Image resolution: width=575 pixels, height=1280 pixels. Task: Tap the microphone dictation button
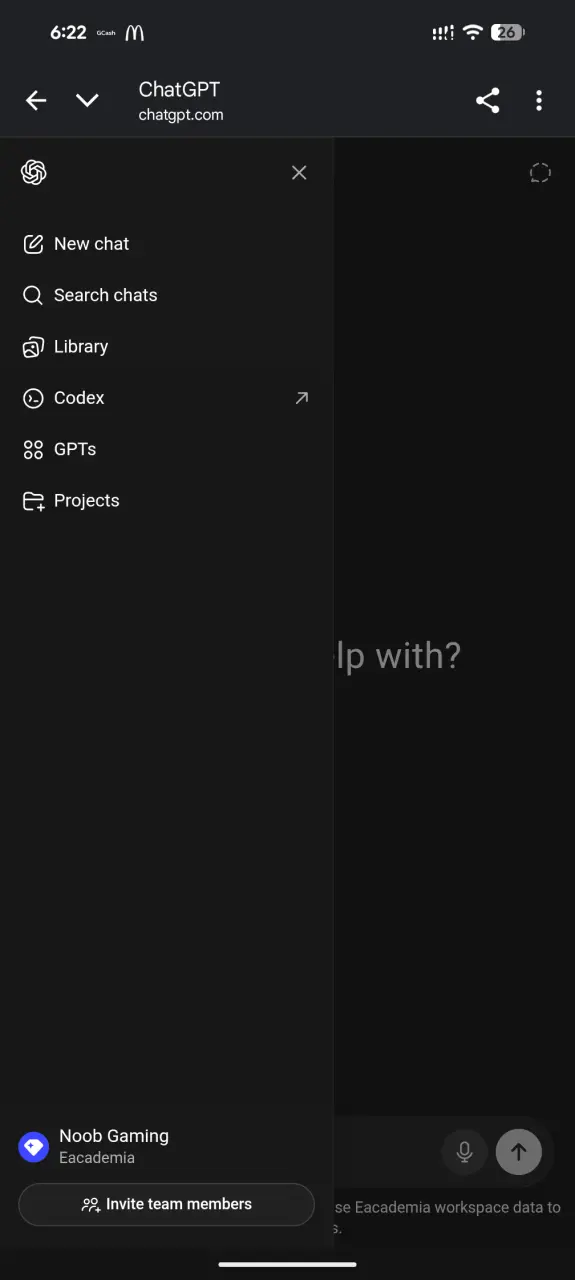point(464,1152)
